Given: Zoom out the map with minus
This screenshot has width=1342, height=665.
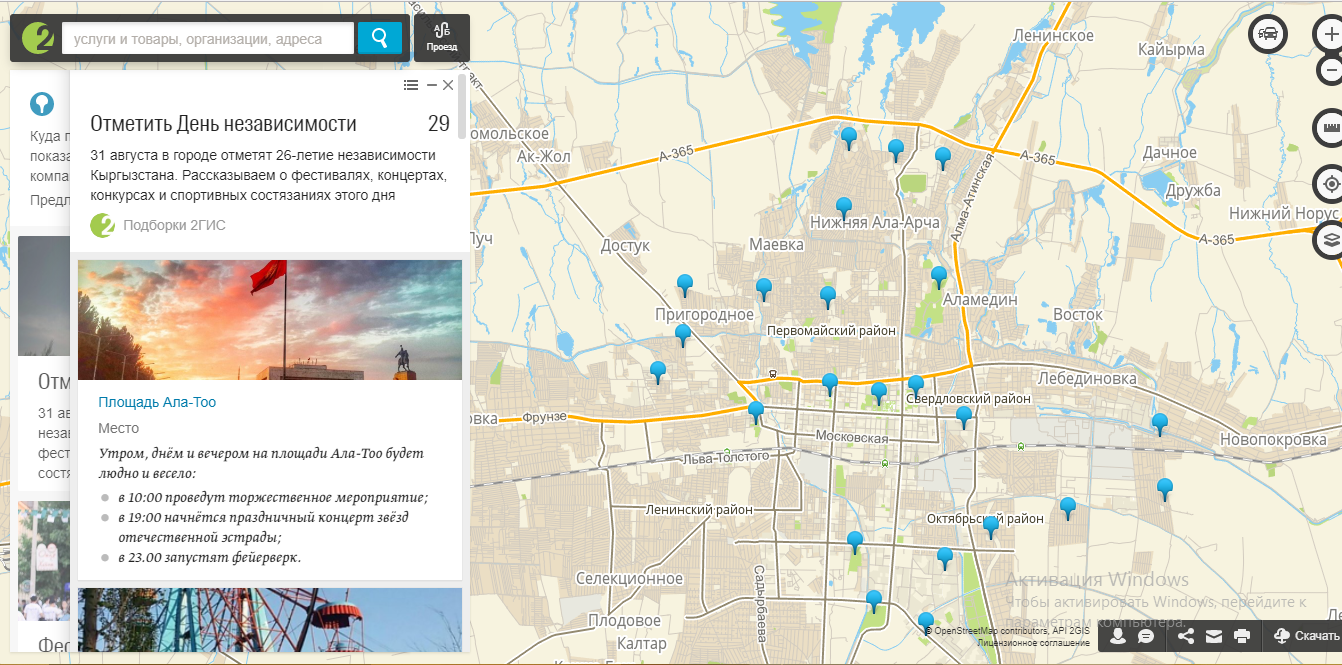Looking at the screenshot, I should [1330, 71].
